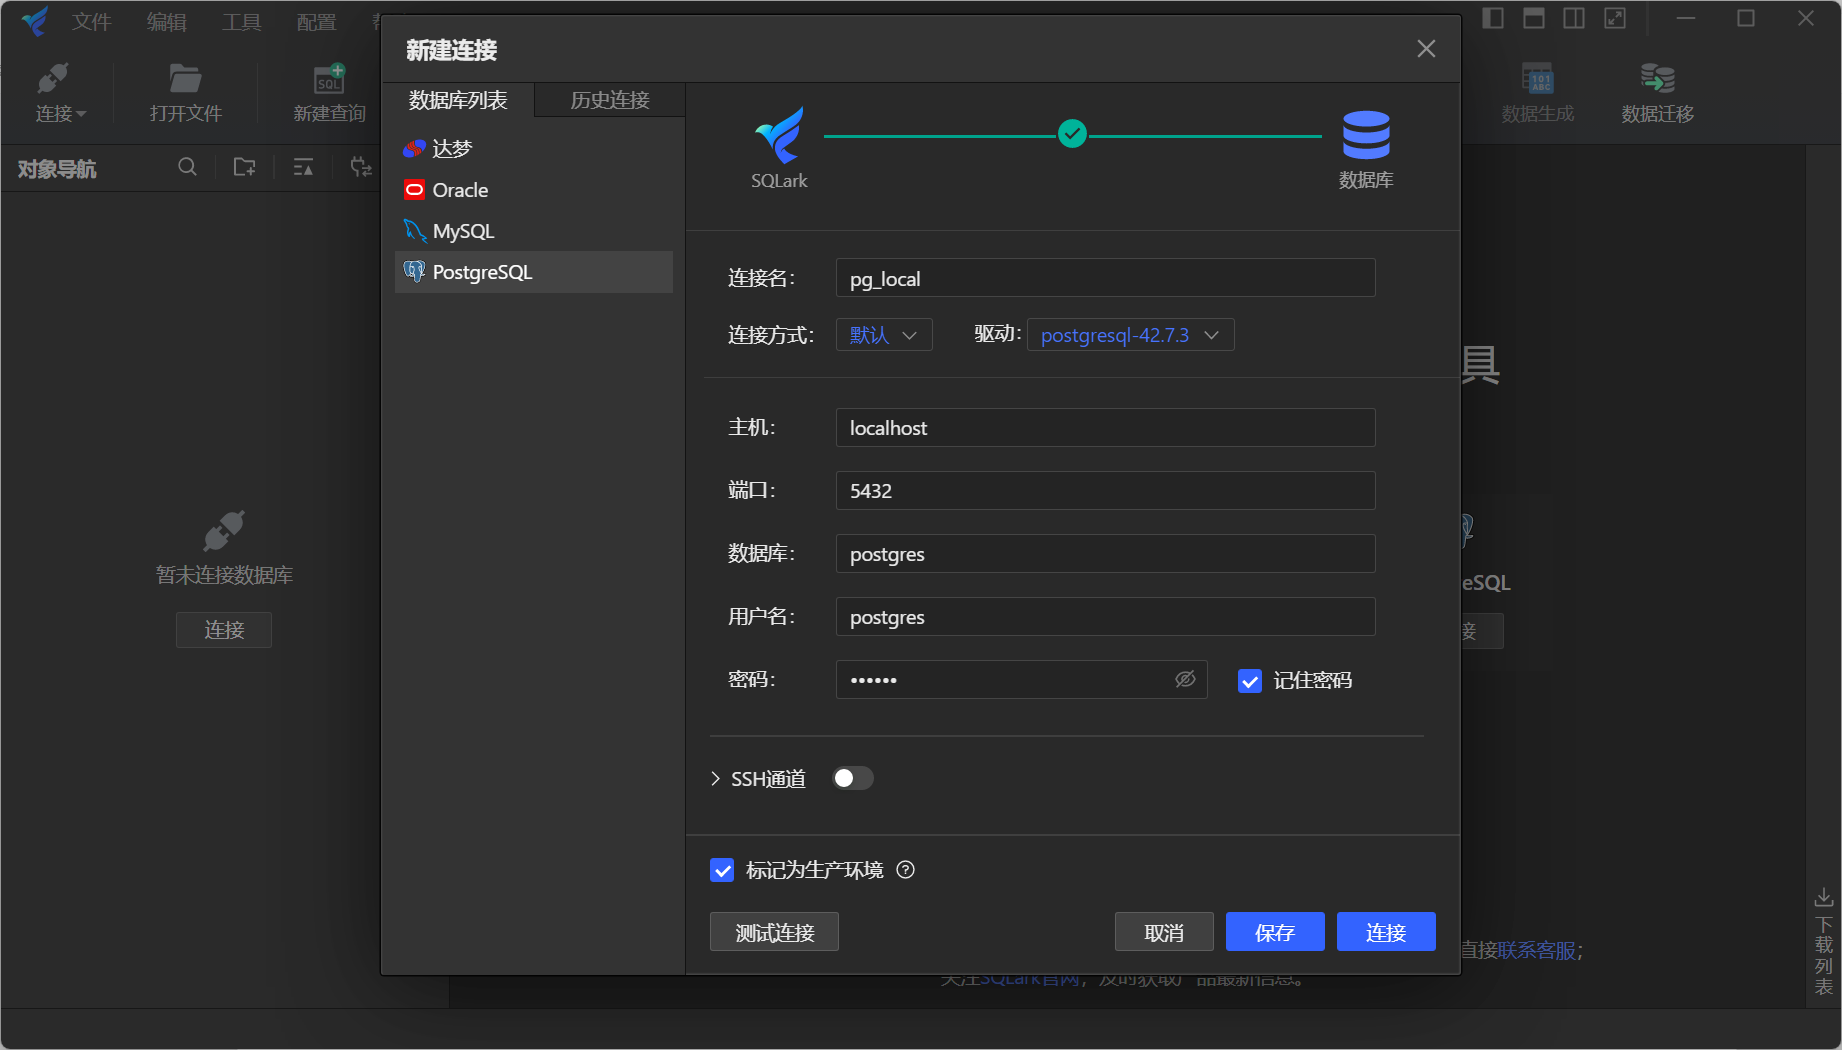
Task: Click the 用户名 input field
Action: (1105, 616)
